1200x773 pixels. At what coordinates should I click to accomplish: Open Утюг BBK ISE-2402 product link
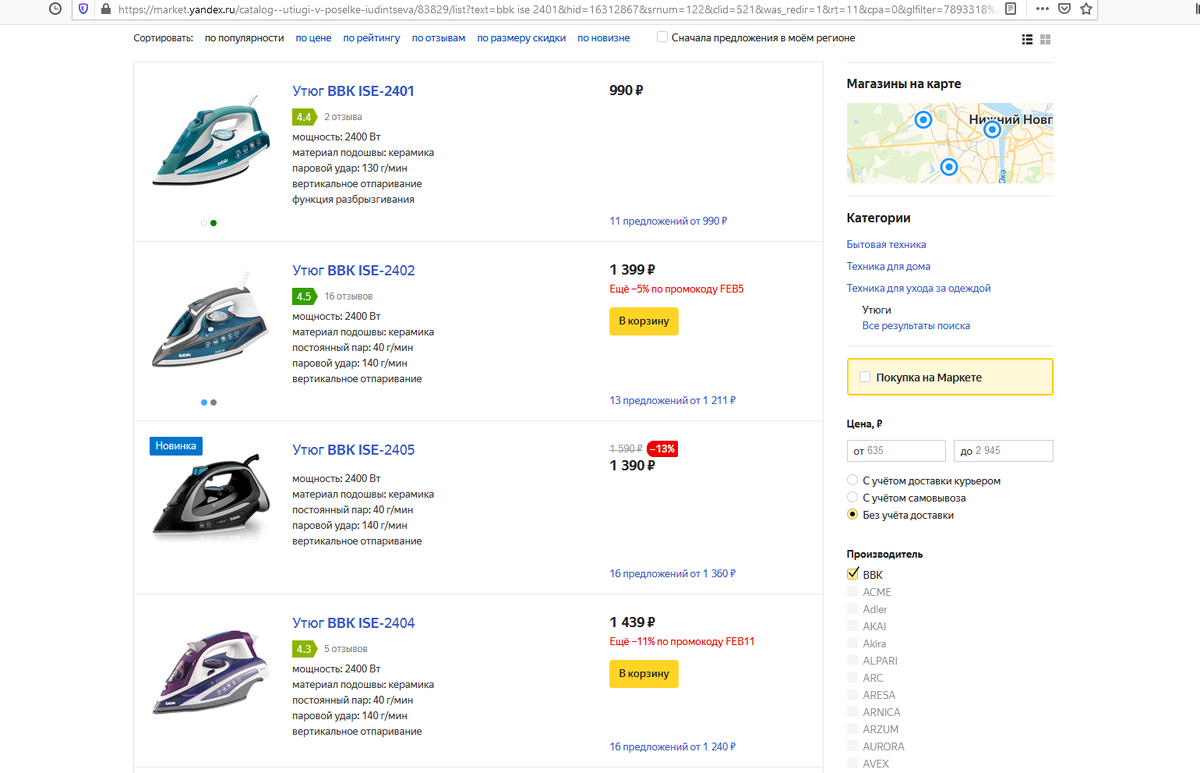tap(353, 270)
